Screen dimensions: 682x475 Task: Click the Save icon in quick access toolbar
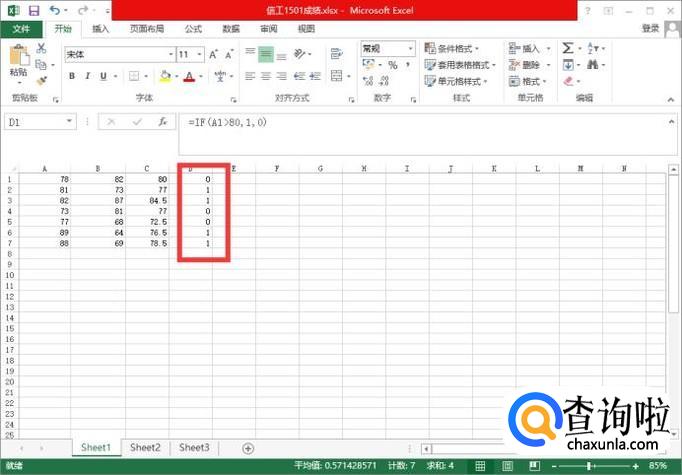34,10
